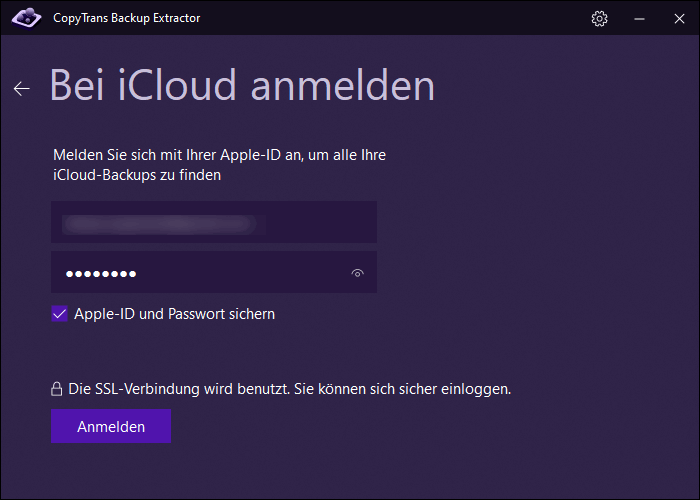
Task: Click the 'Apple-ID und Passwort sichern' label
Action: (175, 314)
